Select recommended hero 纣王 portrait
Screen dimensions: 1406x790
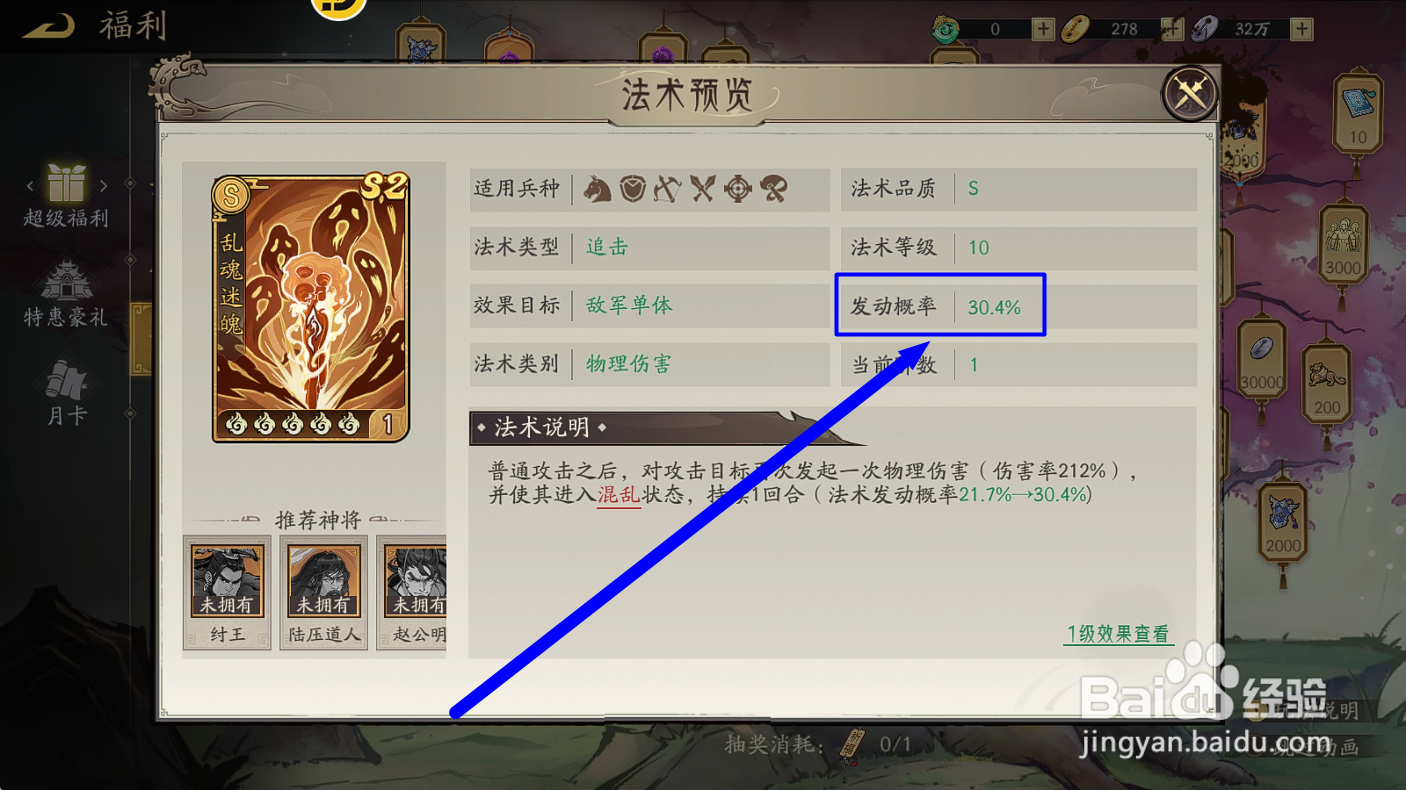(227, 593)
